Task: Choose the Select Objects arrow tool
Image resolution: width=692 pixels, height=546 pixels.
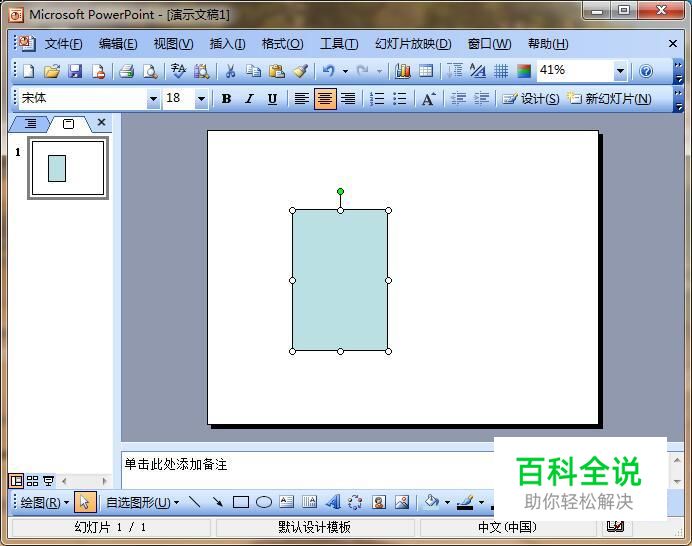Action: (85, 502)
